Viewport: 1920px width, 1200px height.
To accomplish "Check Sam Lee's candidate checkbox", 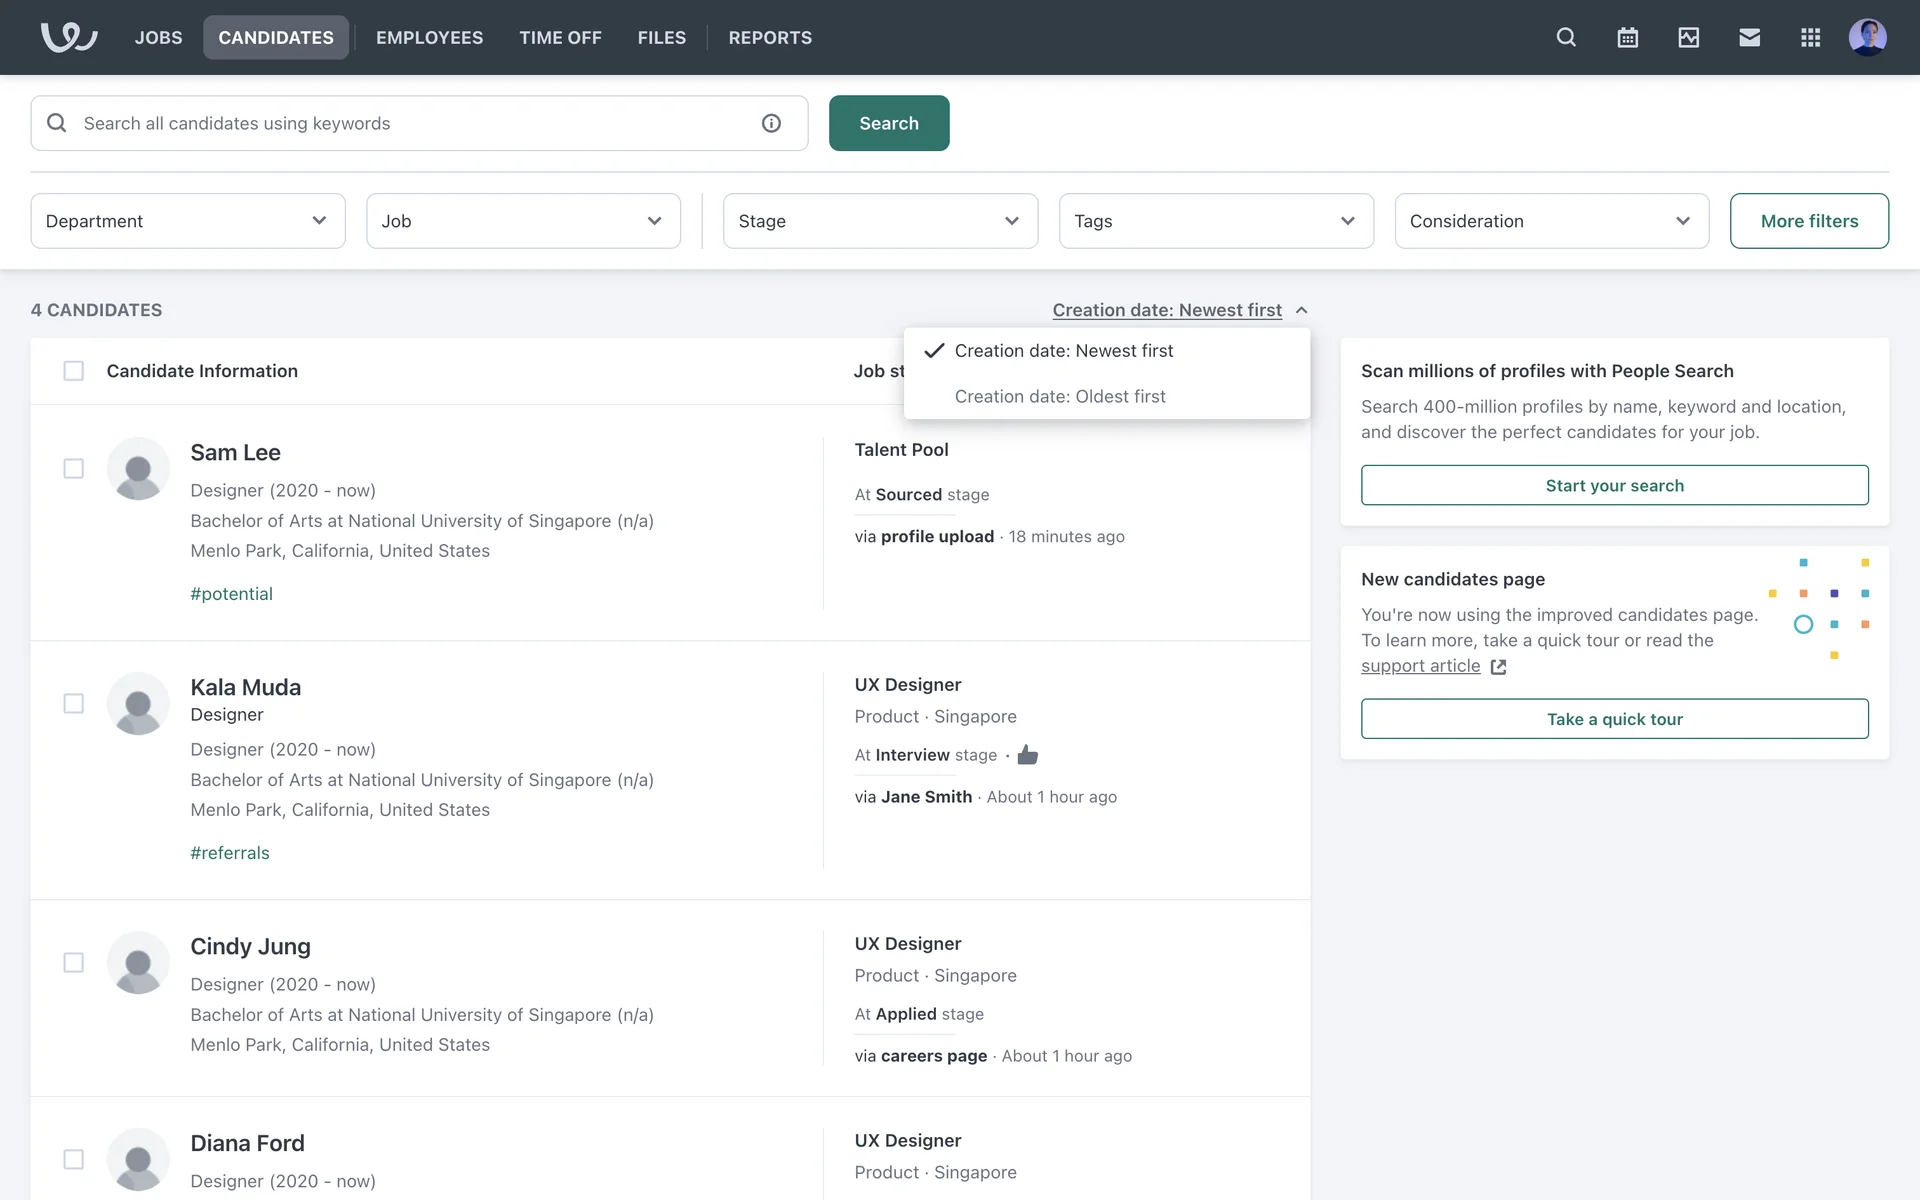I will 73,468.
